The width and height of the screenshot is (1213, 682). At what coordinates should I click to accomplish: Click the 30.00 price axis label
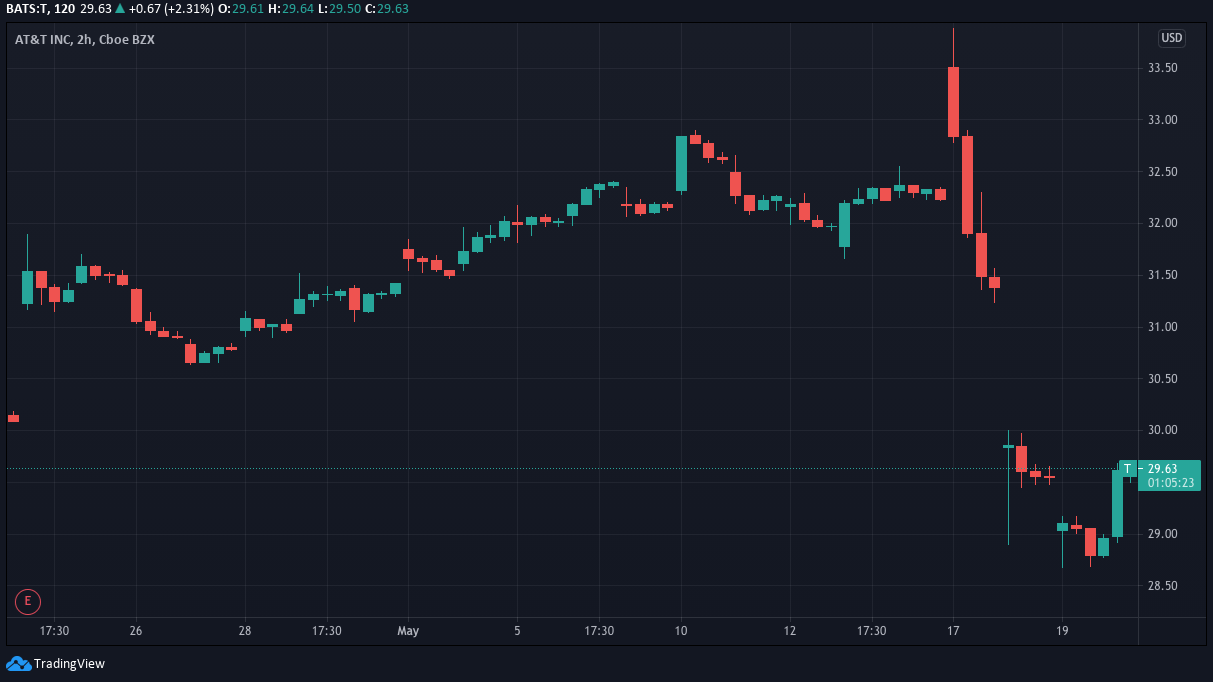pos(1162,430)
